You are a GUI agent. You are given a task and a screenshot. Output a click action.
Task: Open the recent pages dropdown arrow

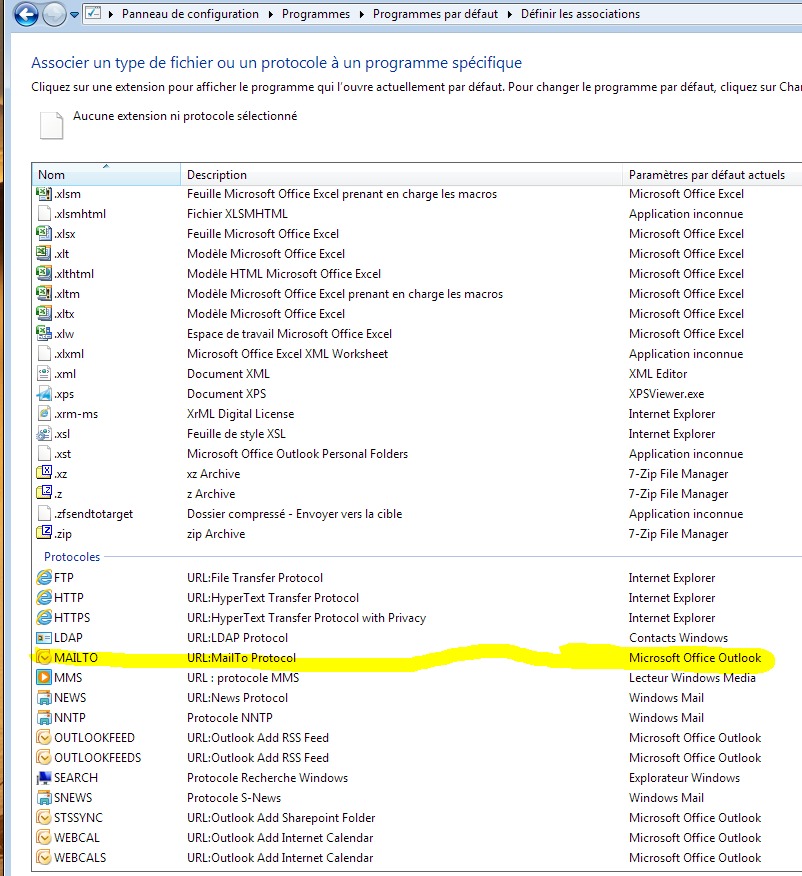click(74, 15)
